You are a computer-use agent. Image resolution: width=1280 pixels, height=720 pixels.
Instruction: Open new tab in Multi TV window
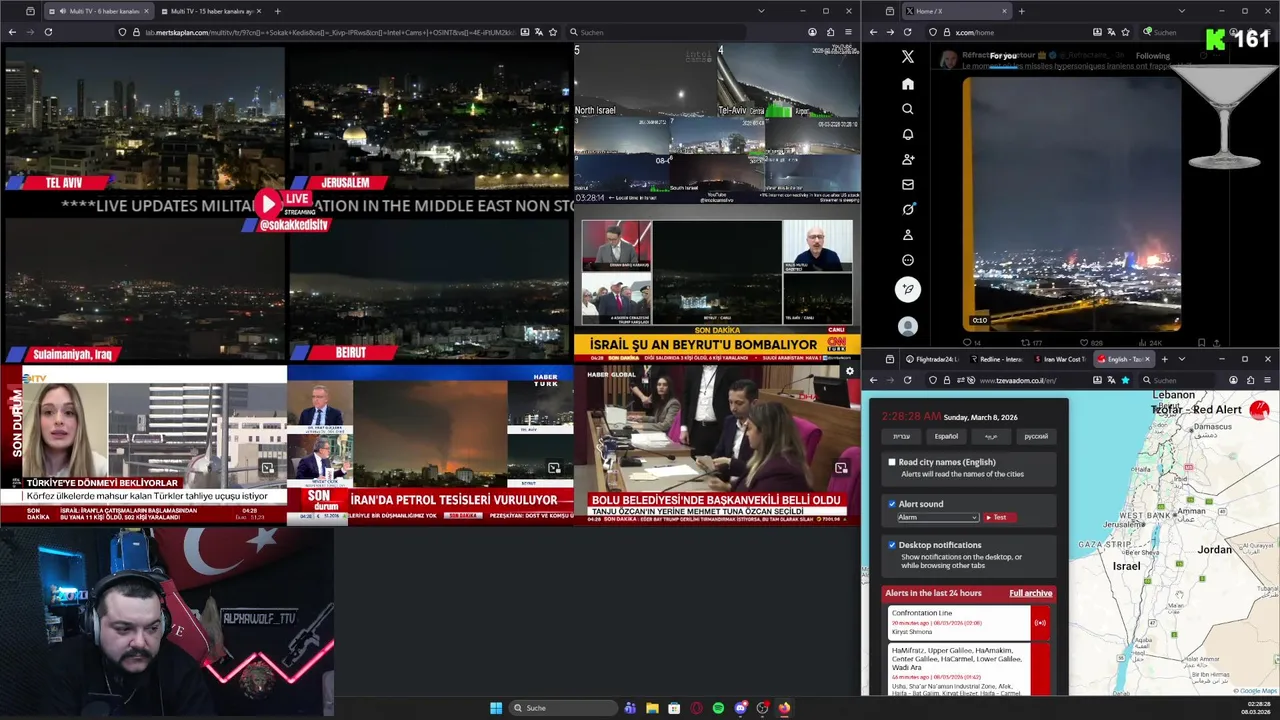click(277, 11)
